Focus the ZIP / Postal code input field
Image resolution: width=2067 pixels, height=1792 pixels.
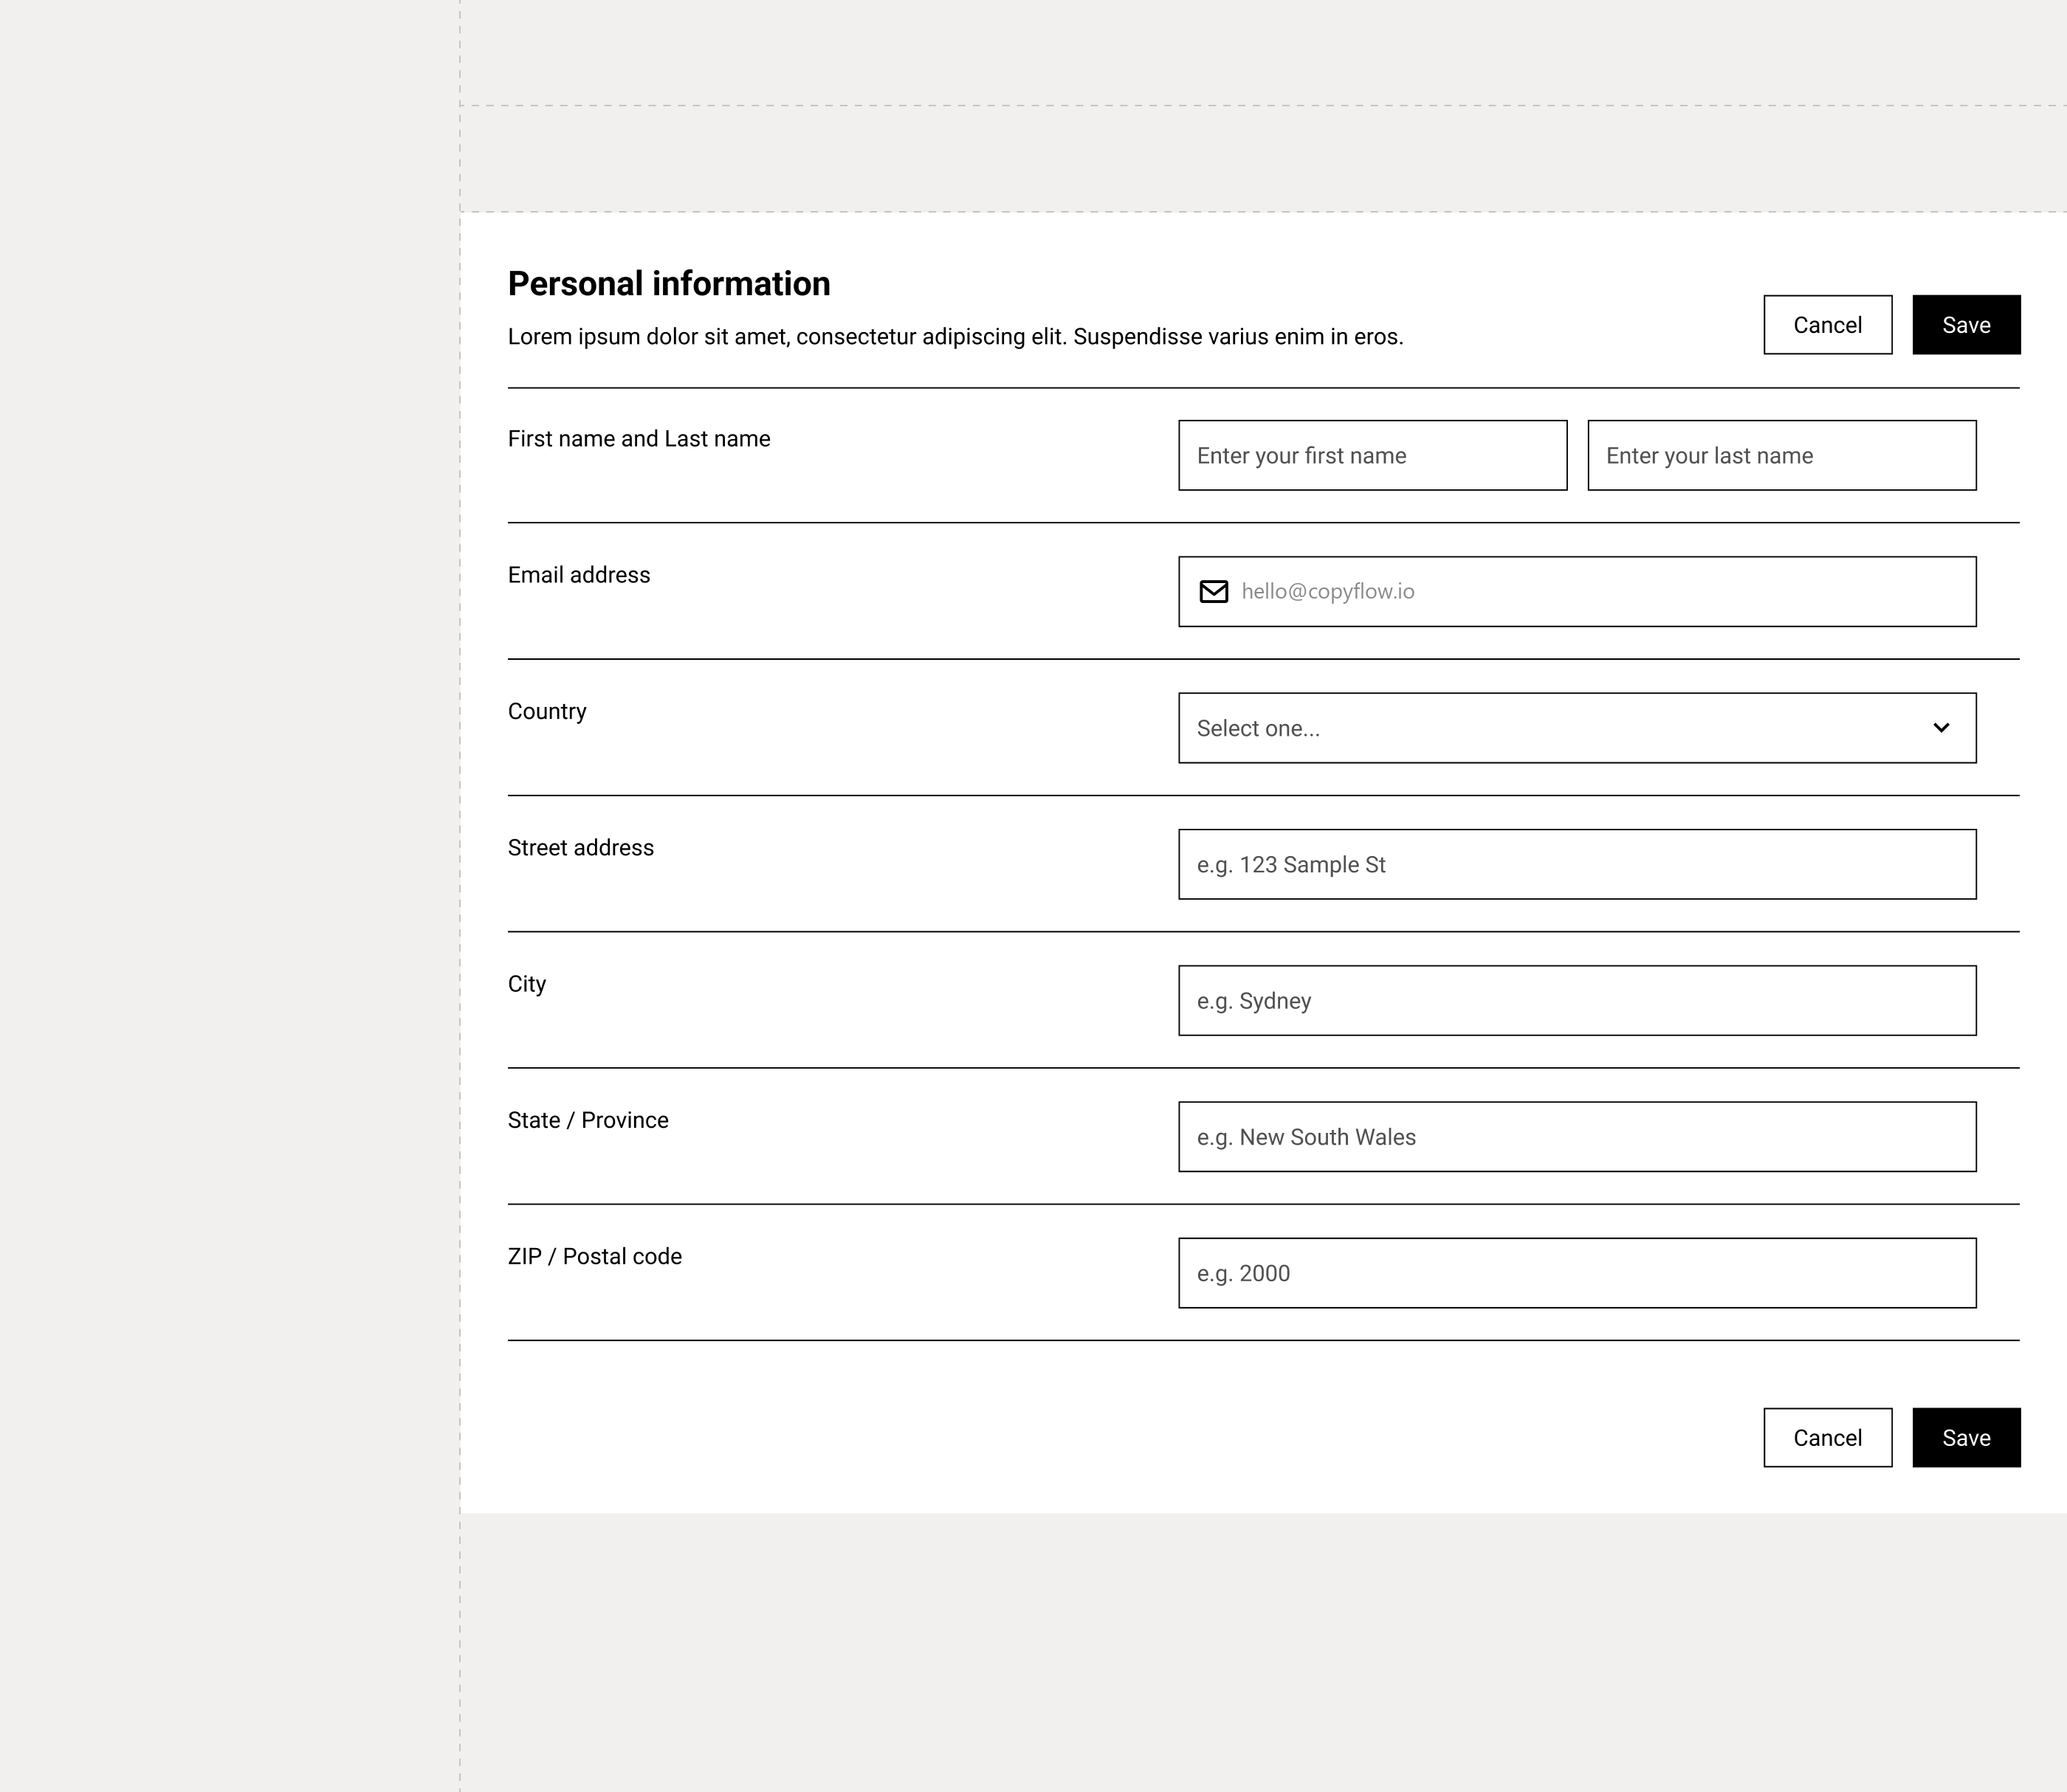pyautogui.click(x=1577, y=1273)
